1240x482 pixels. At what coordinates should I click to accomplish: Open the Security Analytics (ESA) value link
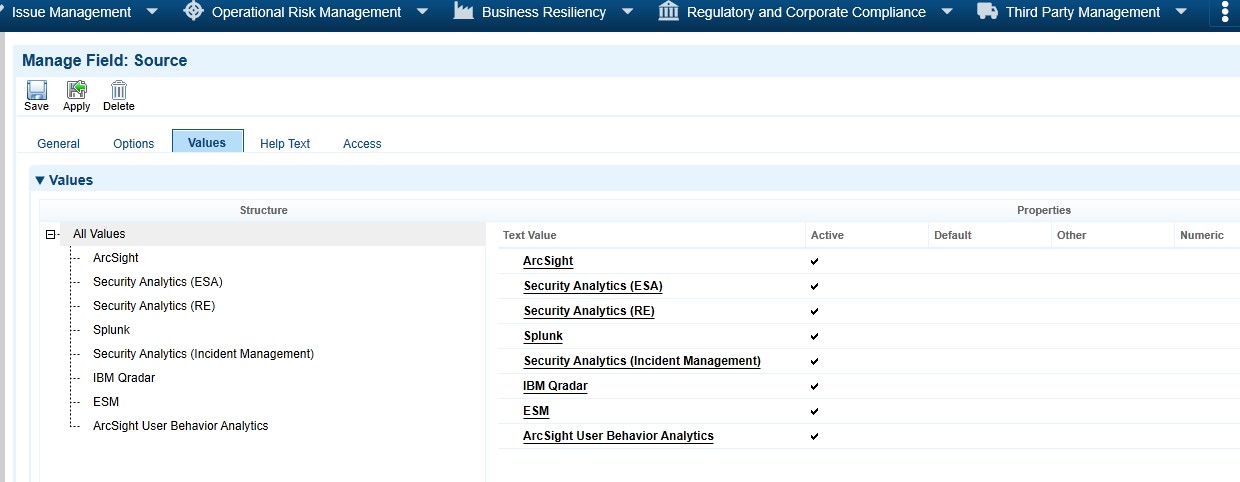tap(593, 286)
